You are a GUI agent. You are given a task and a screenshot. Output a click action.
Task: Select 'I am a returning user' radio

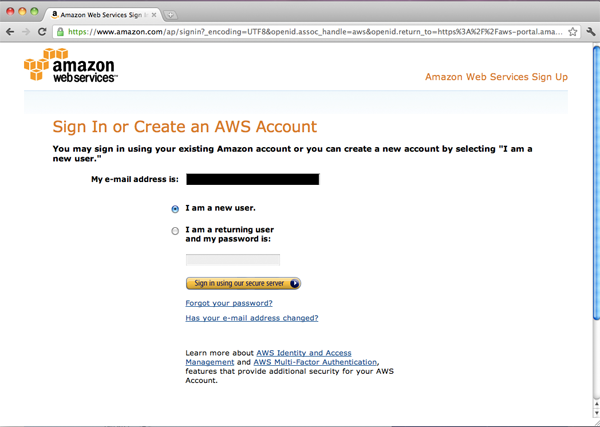point(176,231)
